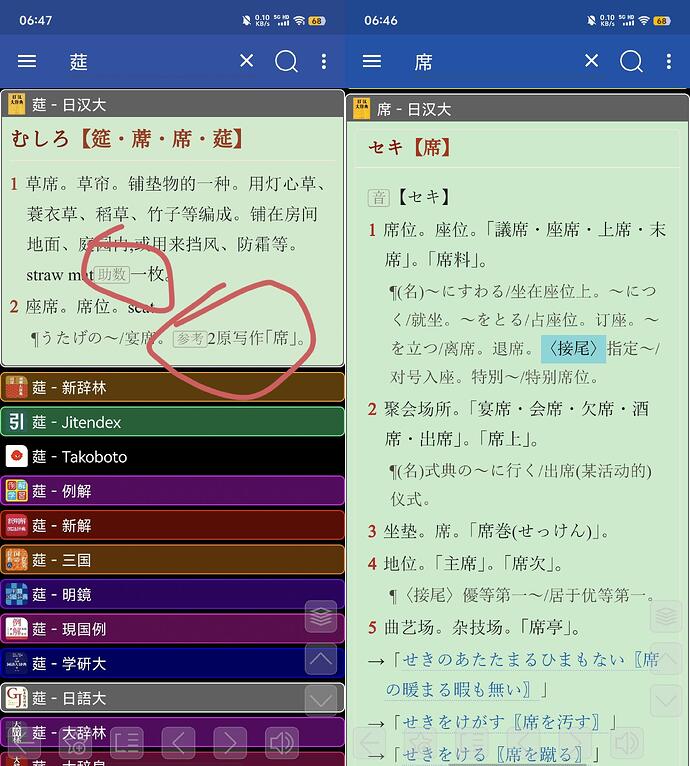Tap floating favorite star button on 莚 screen
The height and width of the screenshot is (766, 690).
[x=76, y=743]
